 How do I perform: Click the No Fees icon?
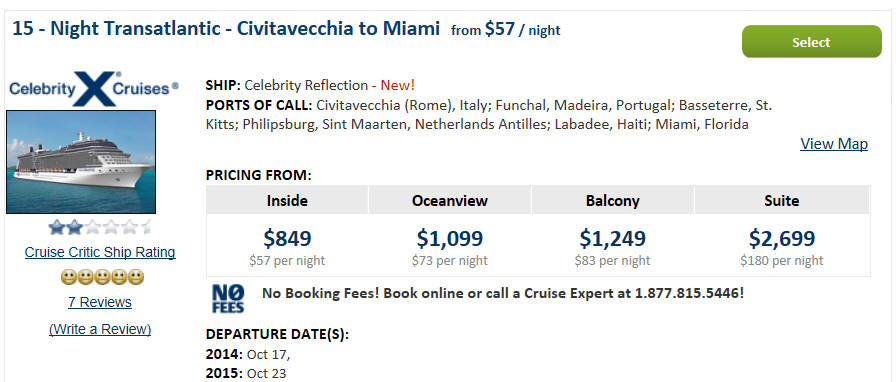228,299
